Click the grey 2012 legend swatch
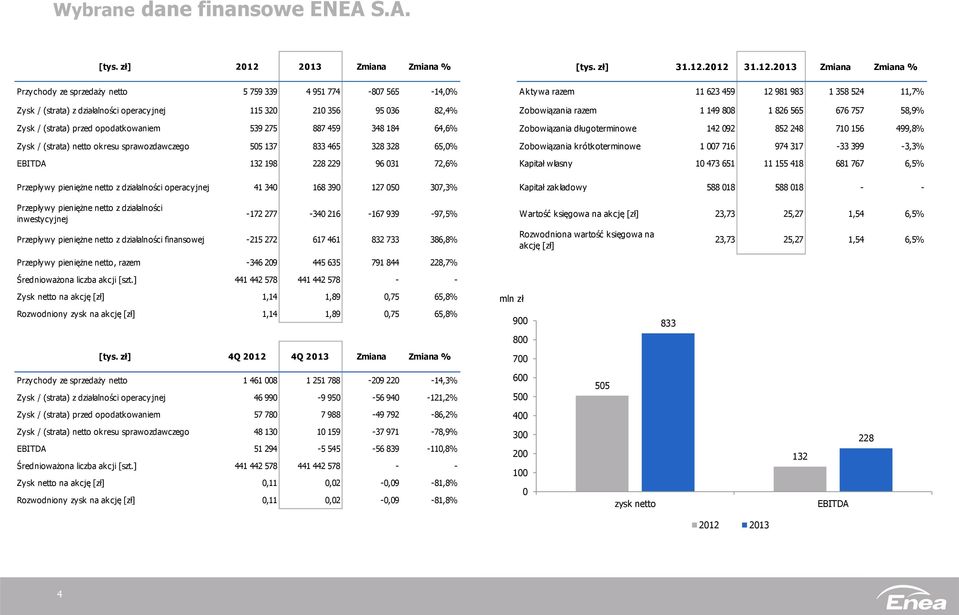 point(695,525)
